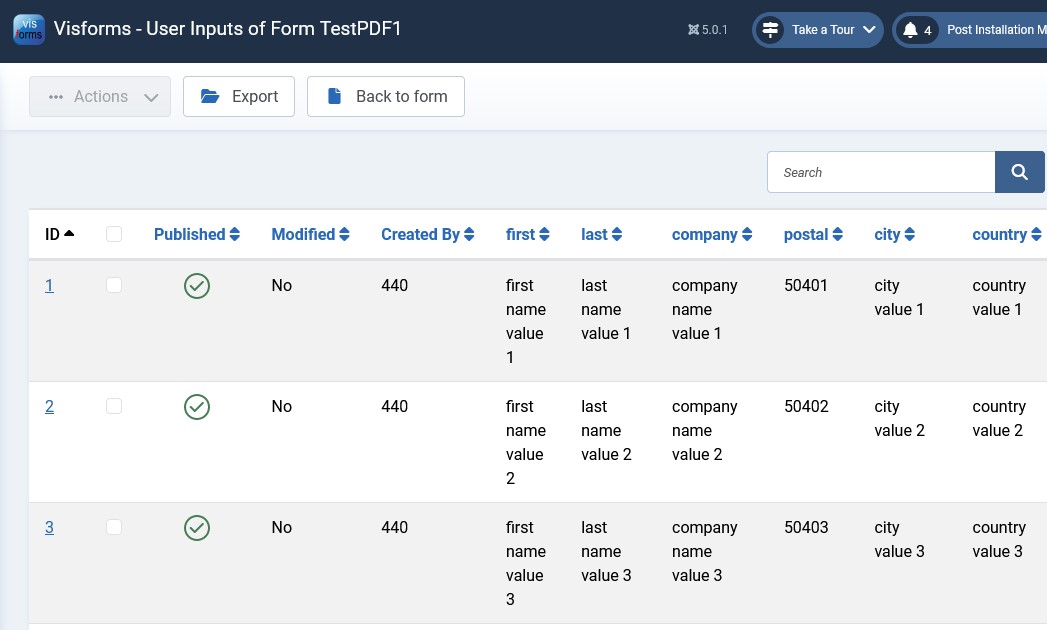Click the sort arrows on the Published column
This screenshot has height=630, width=1047.
click(x=234, y=233)
